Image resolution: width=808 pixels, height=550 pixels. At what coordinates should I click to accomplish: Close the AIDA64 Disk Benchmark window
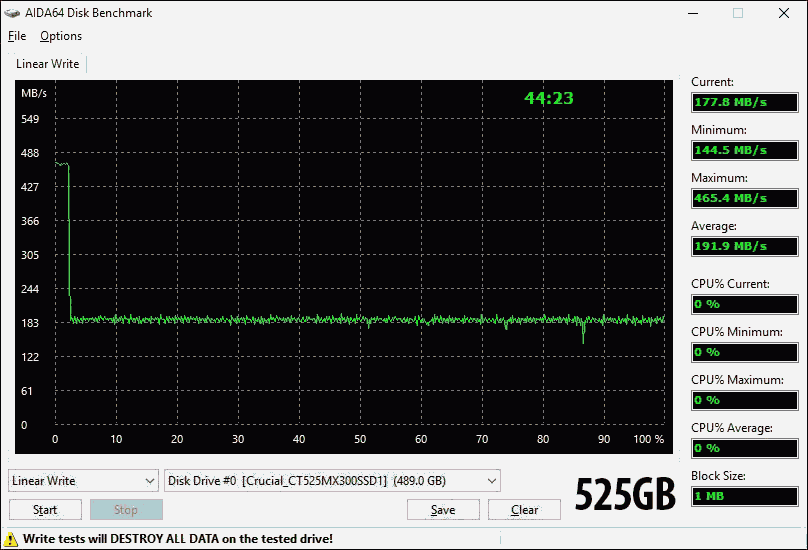click(784, 13)
